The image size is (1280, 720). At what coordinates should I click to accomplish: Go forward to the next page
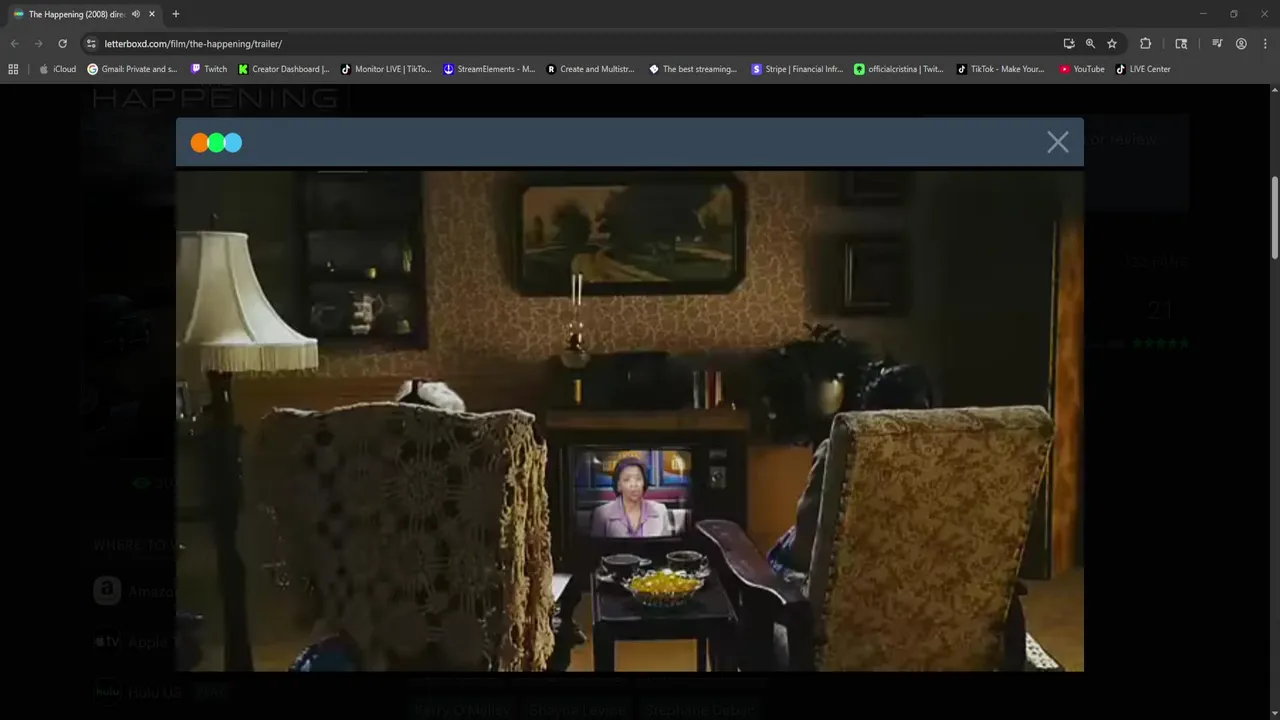[38, 44]
